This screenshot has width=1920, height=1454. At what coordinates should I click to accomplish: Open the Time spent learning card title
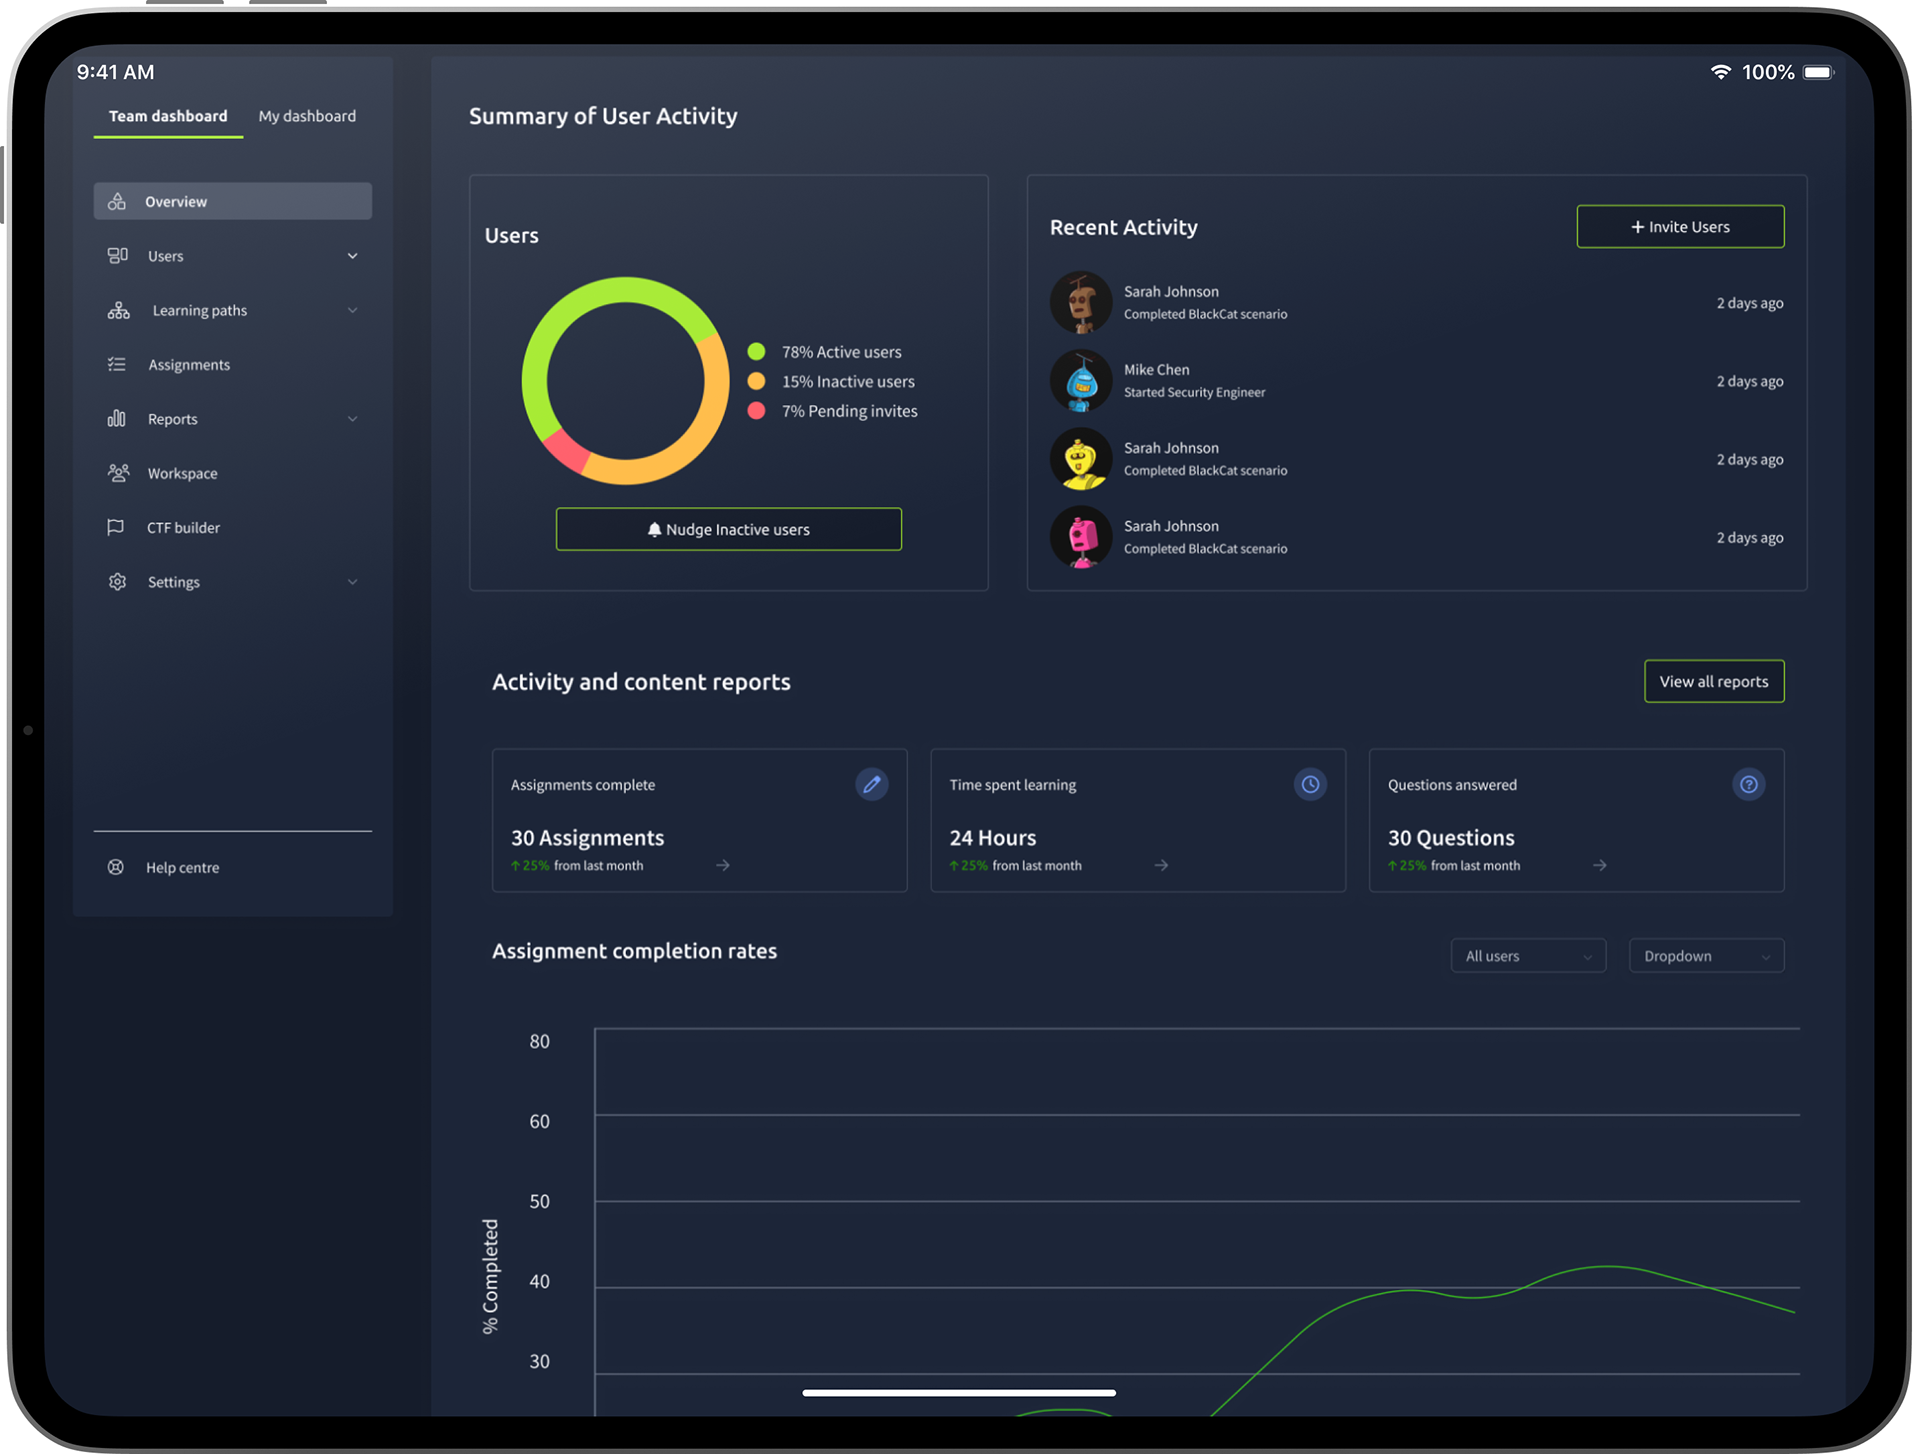pos(1013,785)
